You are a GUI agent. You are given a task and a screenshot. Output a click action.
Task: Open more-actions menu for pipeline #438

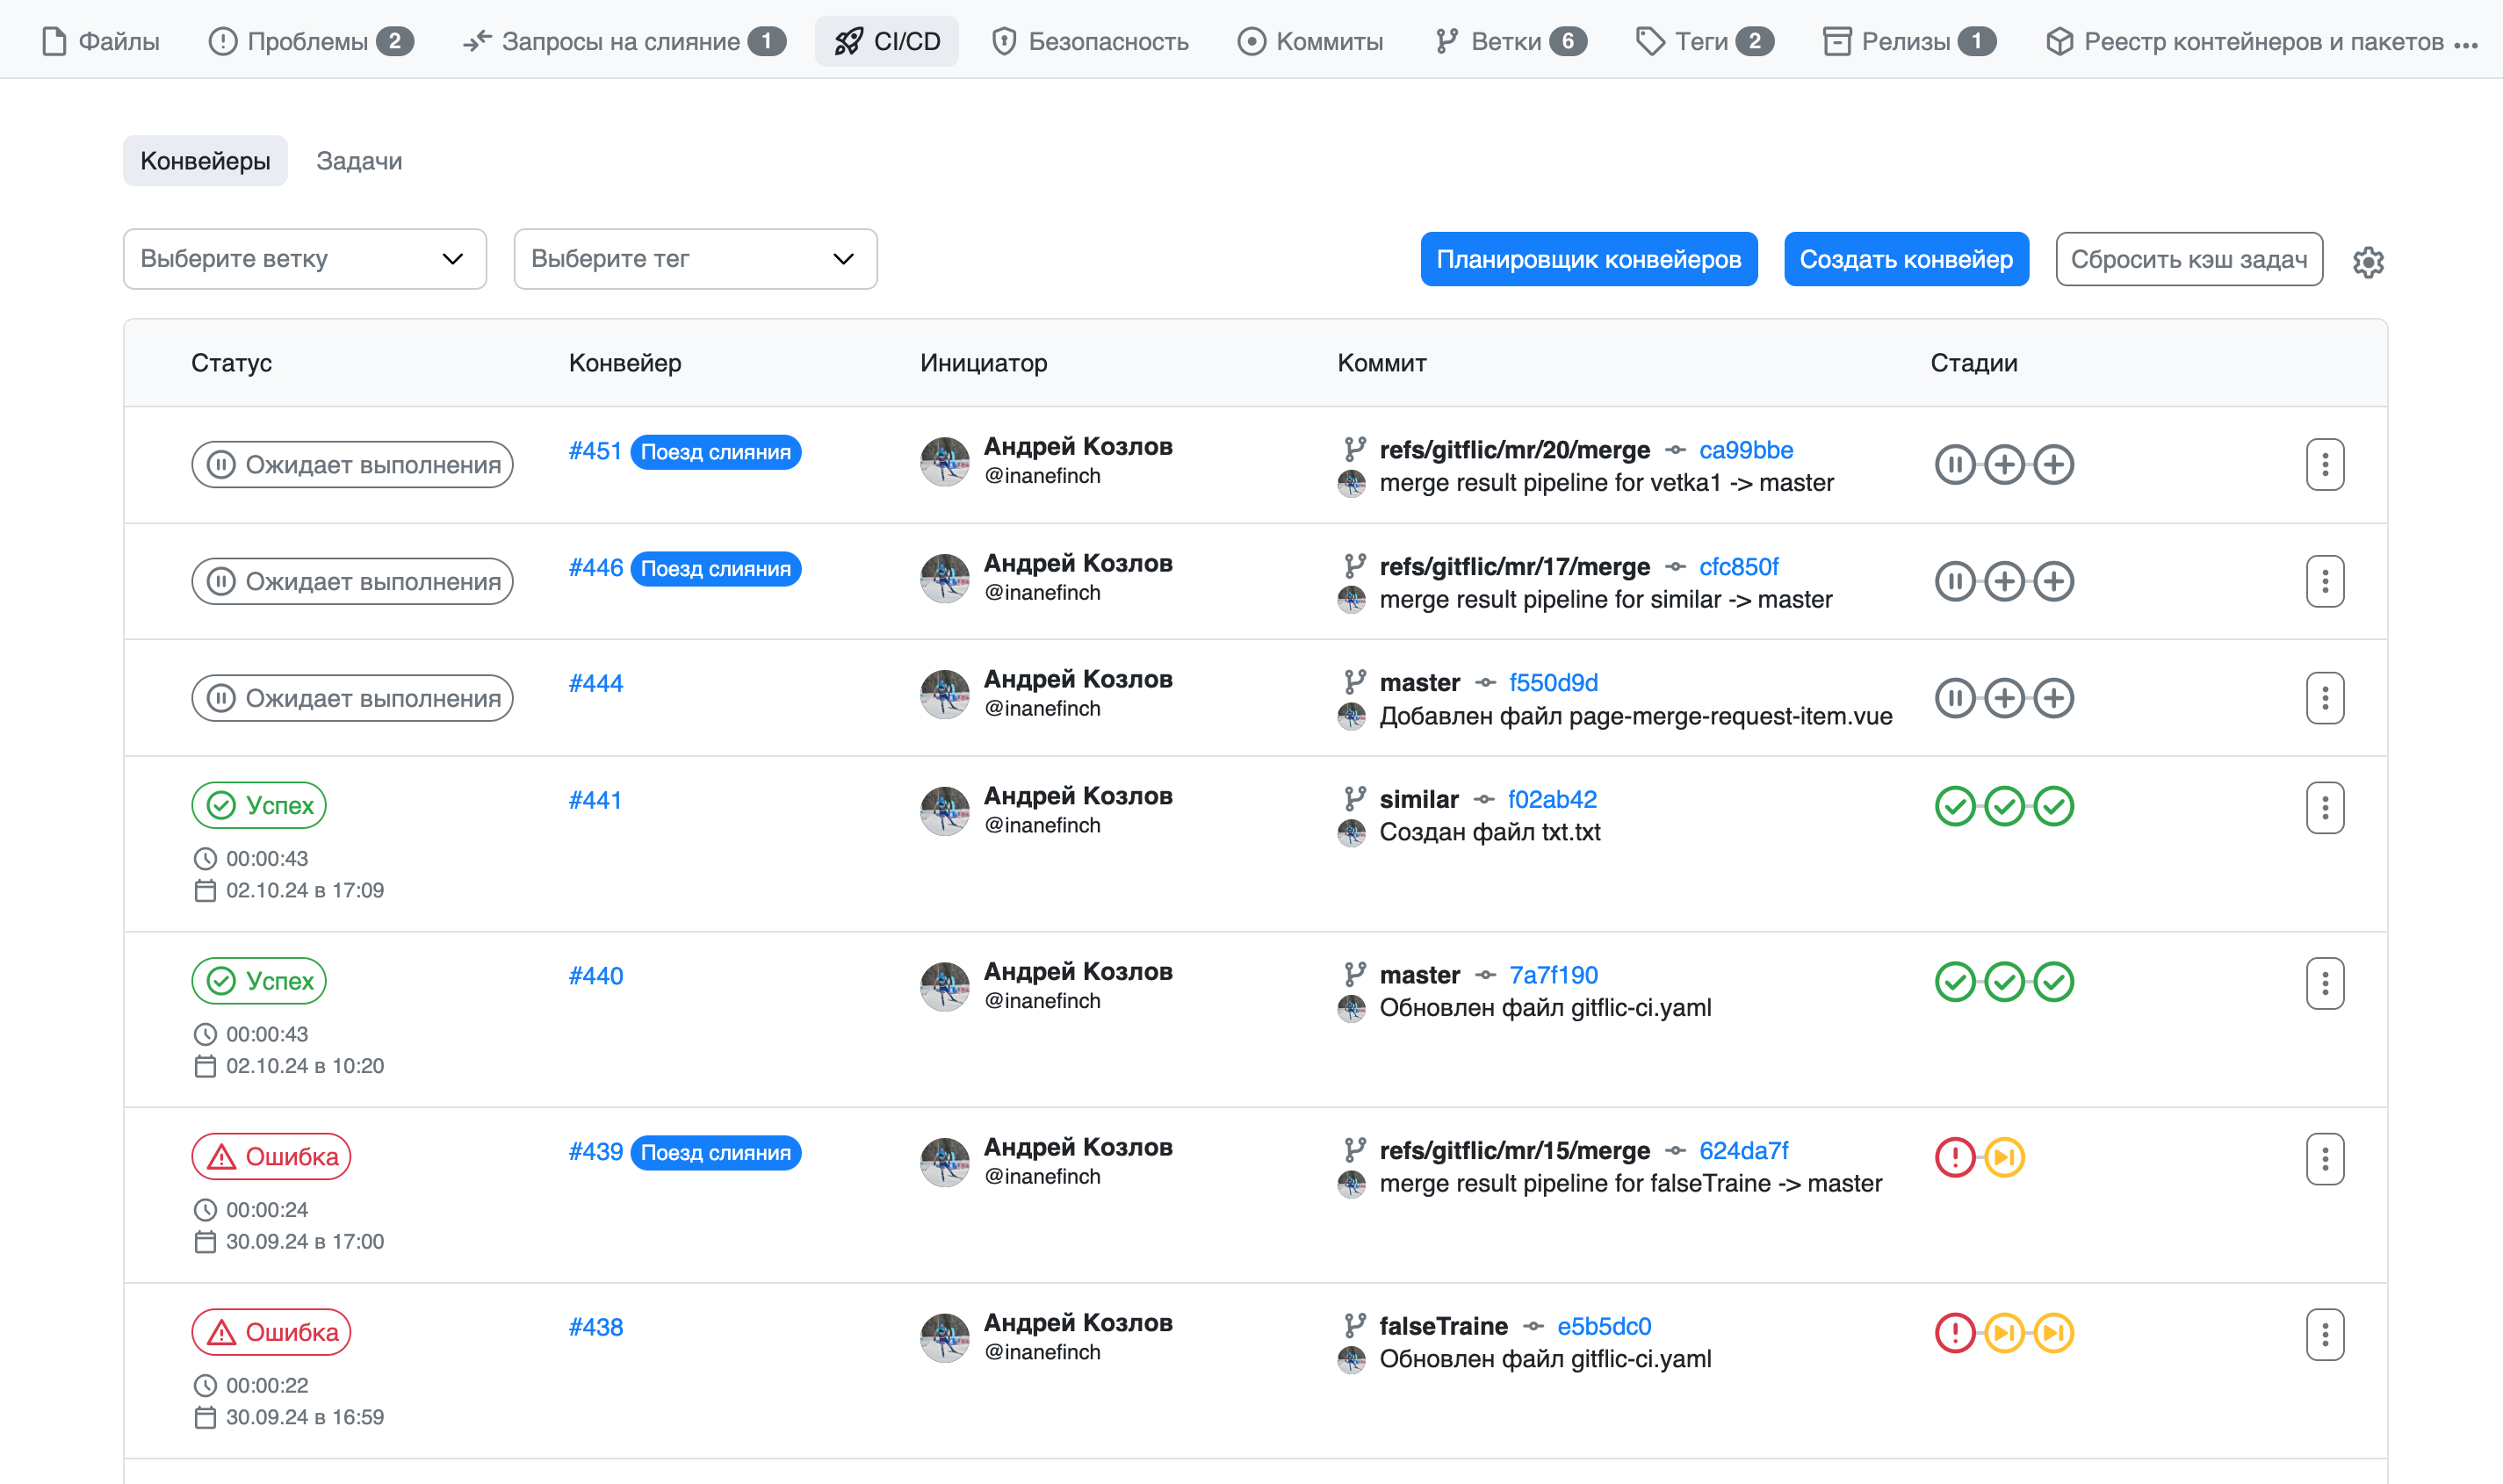coord(2324,1334)
